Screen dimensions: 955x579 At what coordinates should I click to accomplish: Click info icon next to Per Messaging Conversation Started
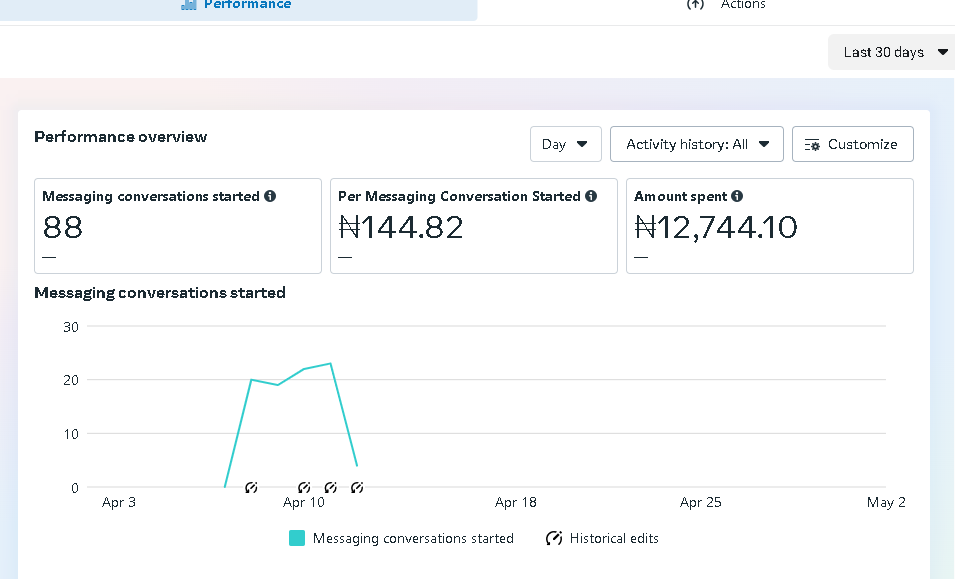(x=591, y=196)
